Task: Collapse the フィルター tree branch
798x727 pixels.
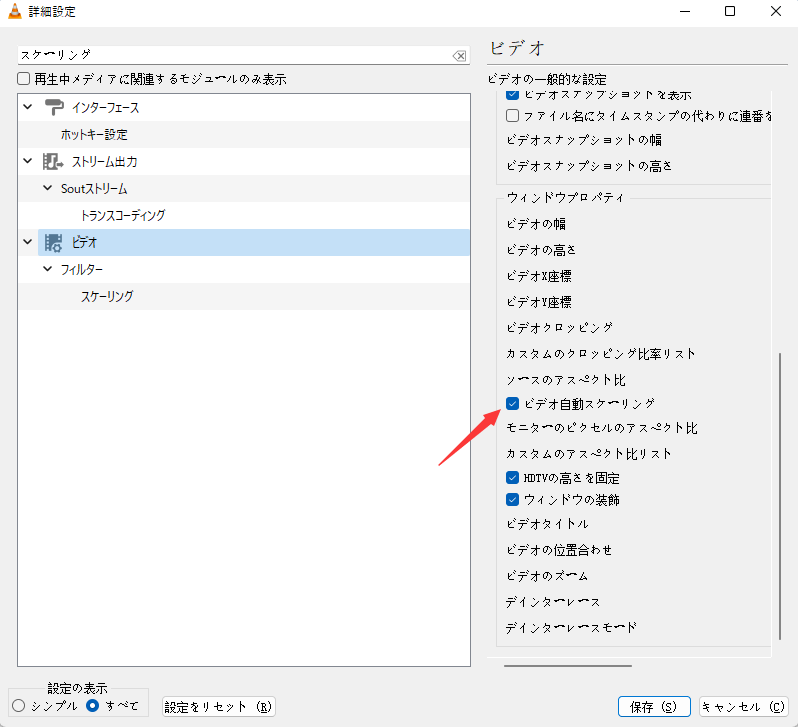Action: [x=47, y=269]
